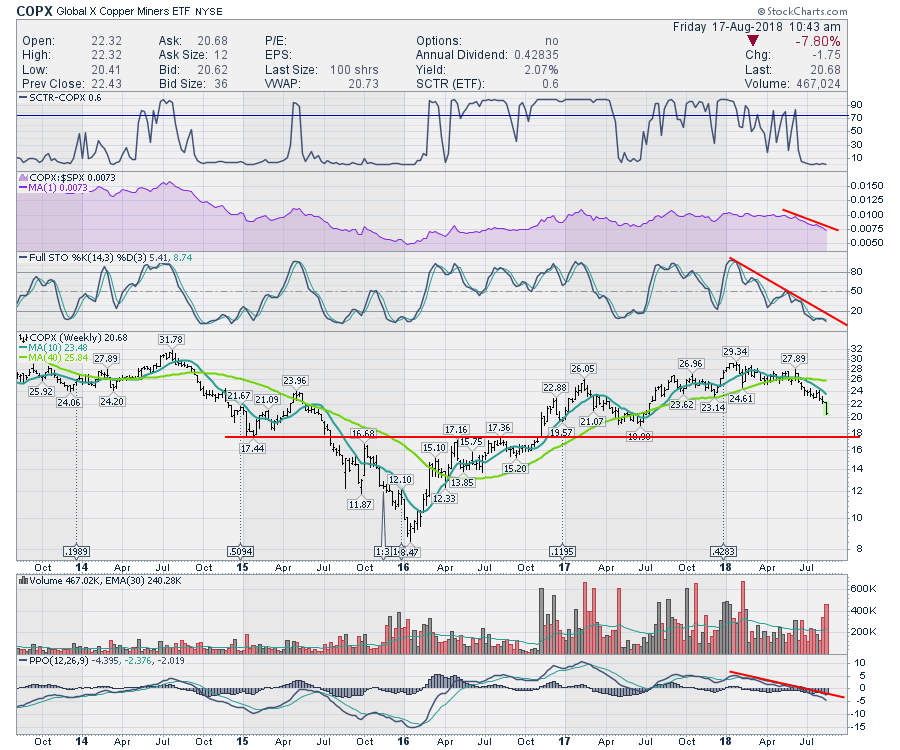Click the area-chart icon beside COPX:$SPX legend
The width and height of the screenshot is (900, 750).
24,178
